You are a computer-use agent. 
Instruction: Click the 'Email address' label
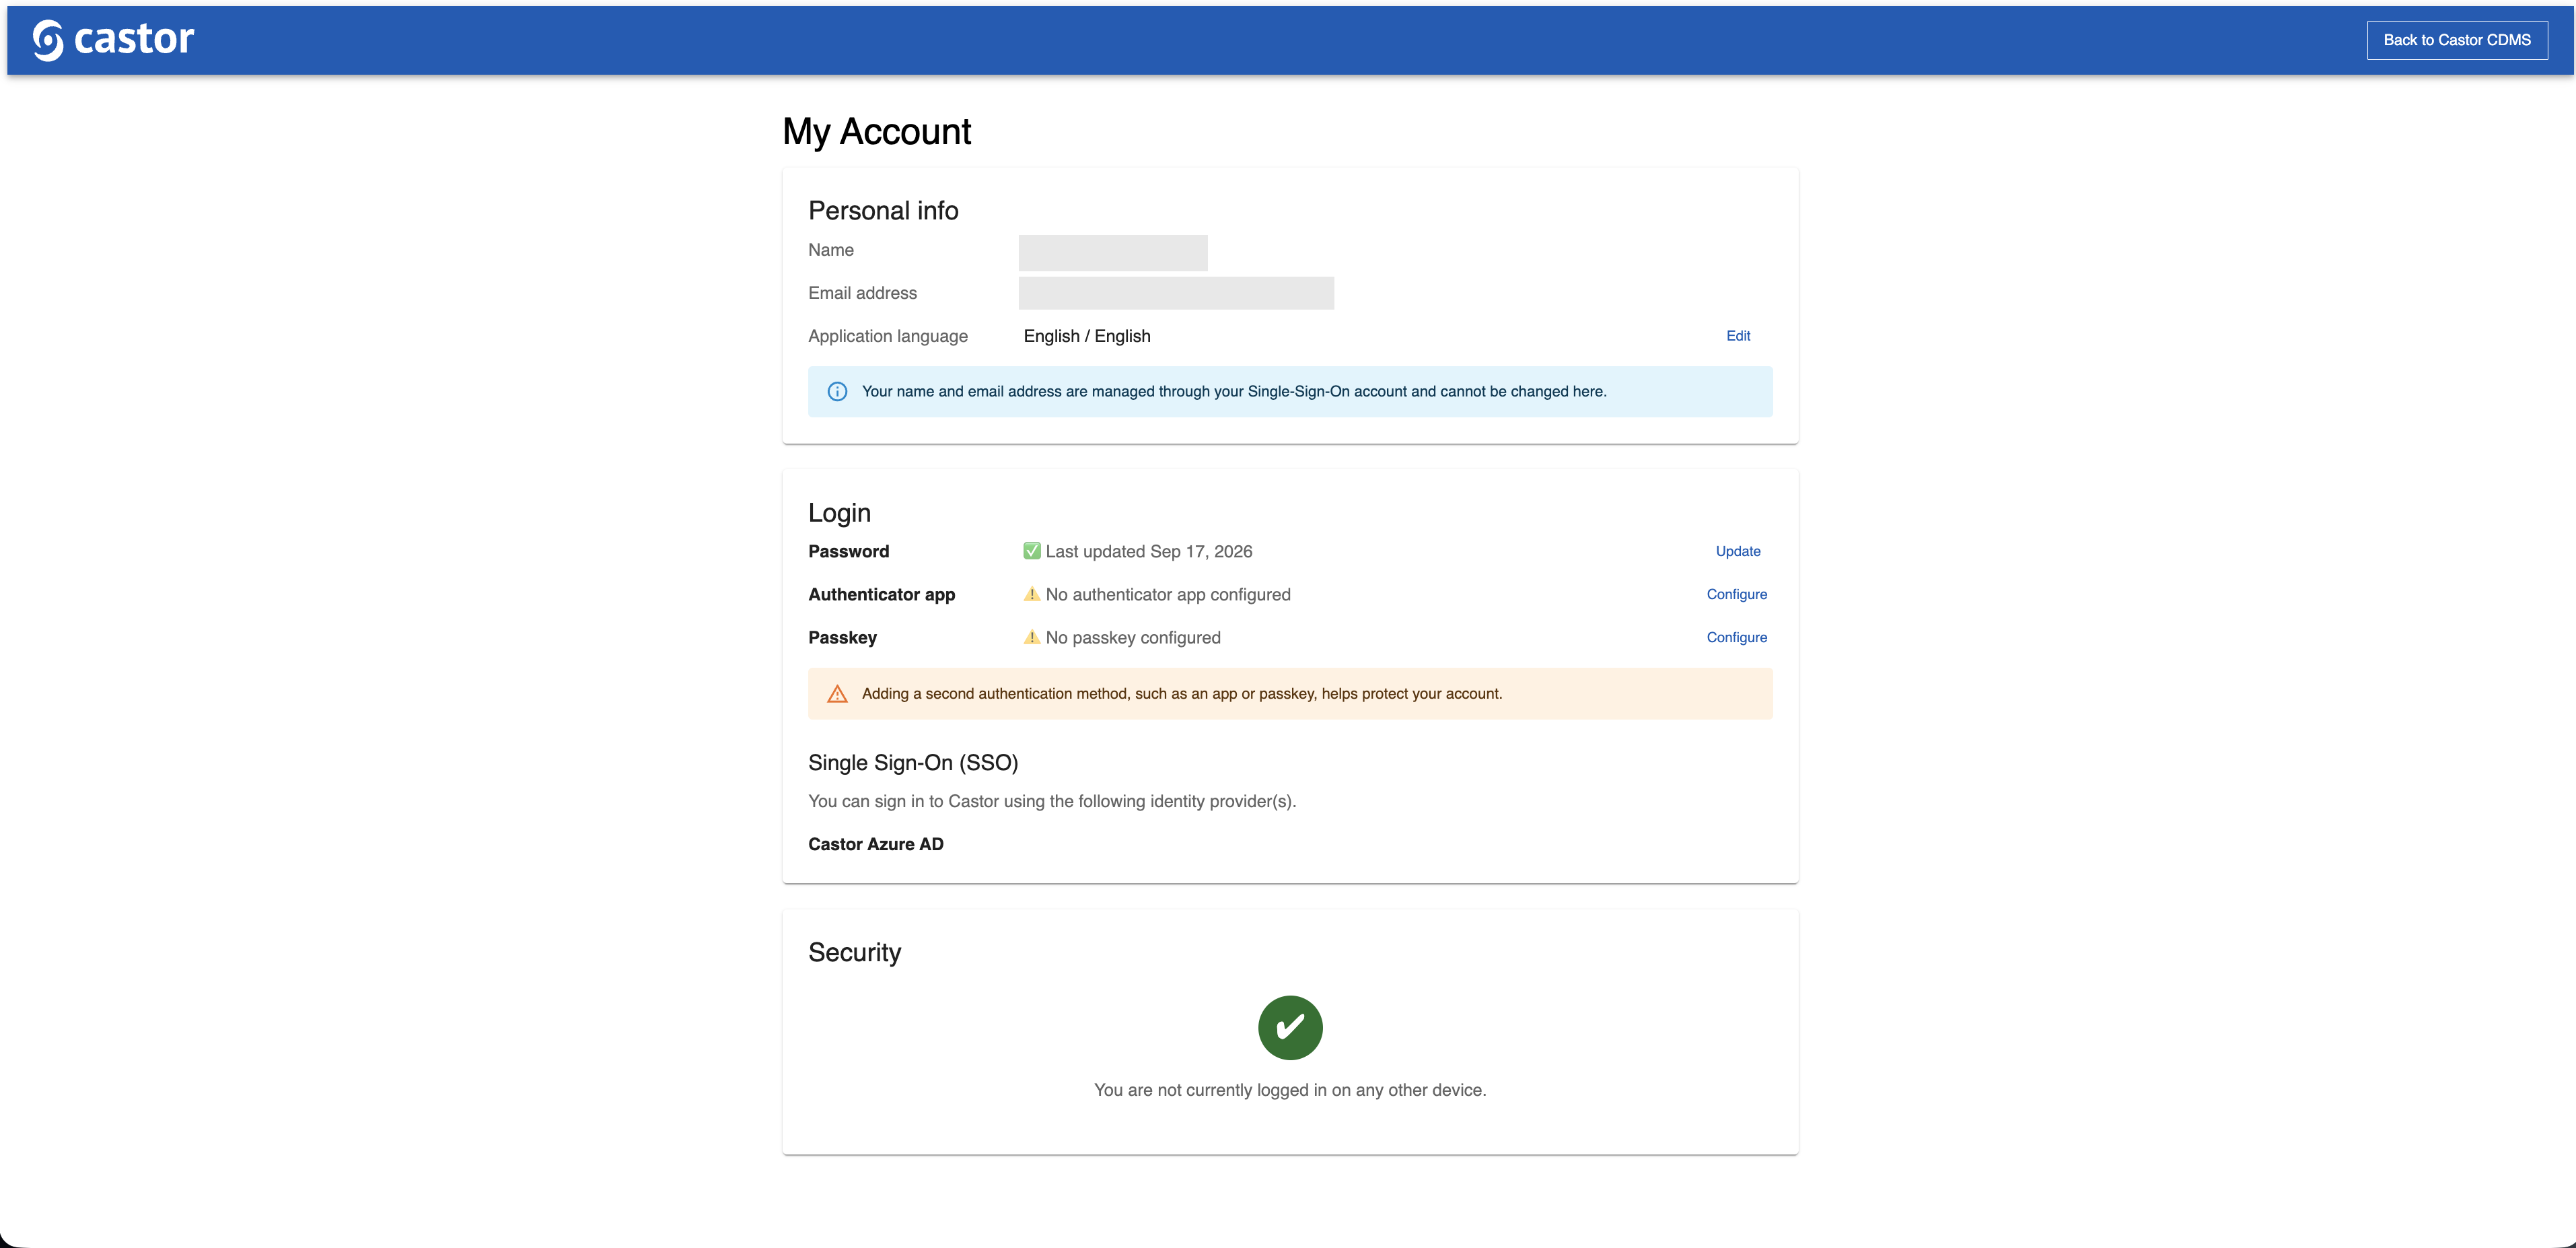coord(862,293)
